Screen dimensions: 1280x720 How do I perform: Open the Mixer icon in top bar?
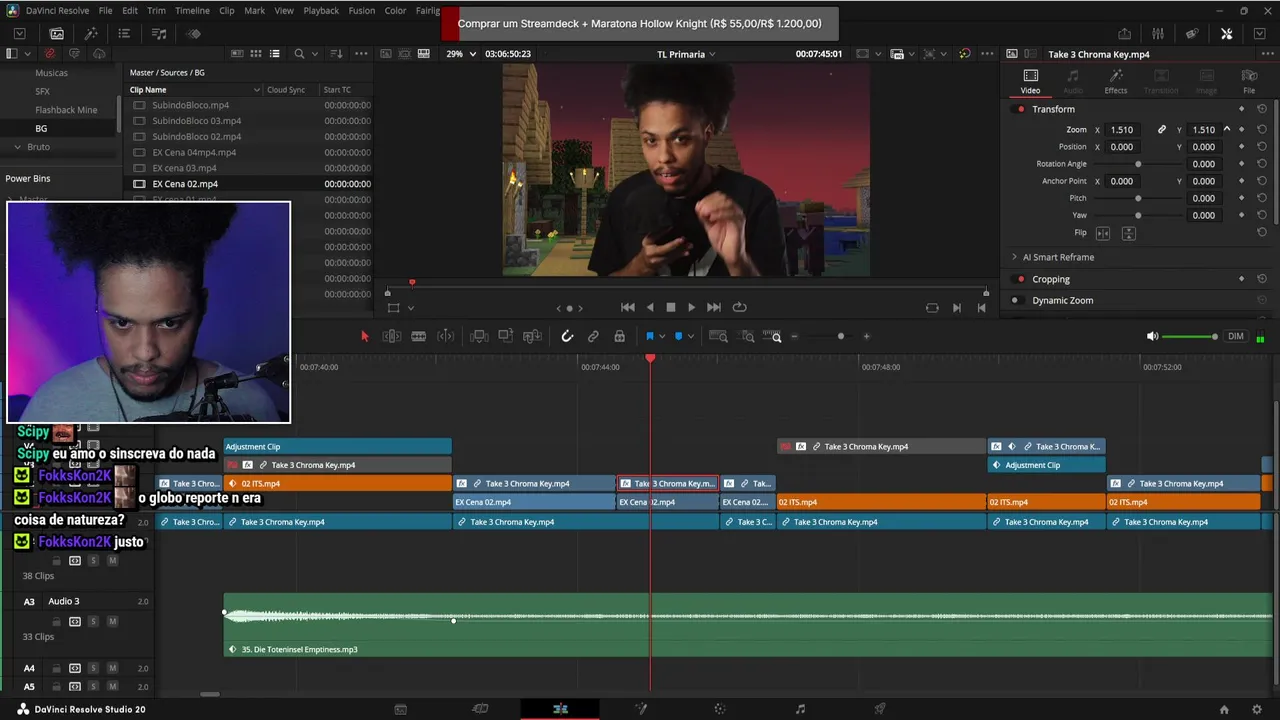click(x=1157, y=33)
